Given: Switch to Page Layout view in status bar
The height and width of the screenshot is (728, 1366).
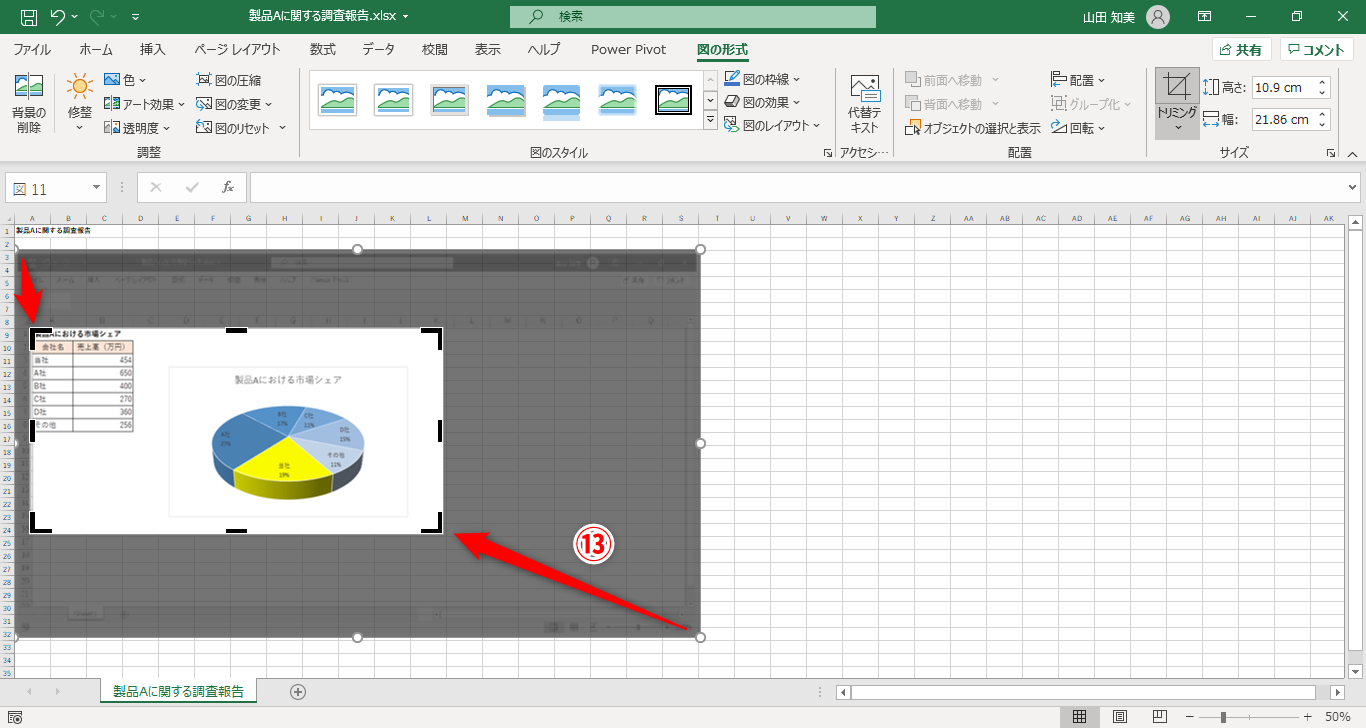Looking at the screenshot, I should click(1120, 717).
